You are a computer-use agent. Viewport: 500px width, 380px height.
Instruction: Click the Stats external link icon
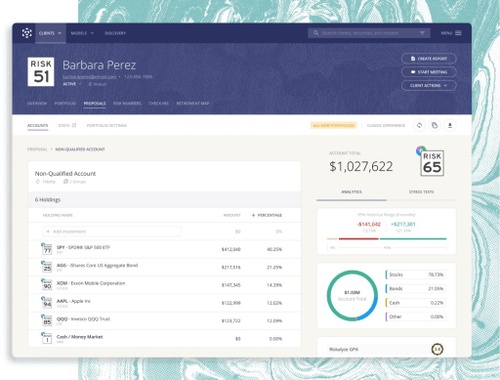tap(74, 125)
